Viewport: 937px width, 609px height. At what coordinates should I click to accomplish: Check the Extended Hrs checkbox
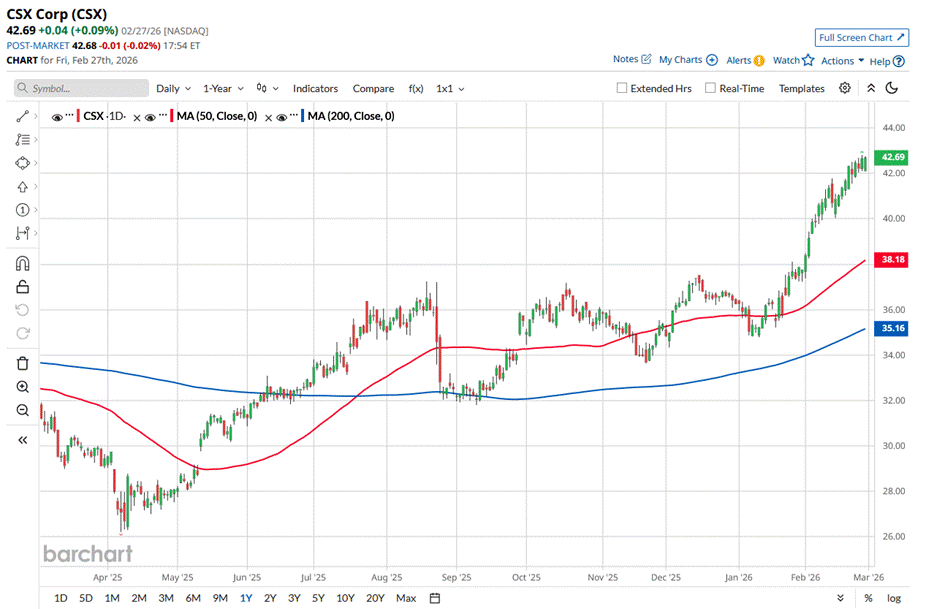pyautogui.click(x=622, y=88)
